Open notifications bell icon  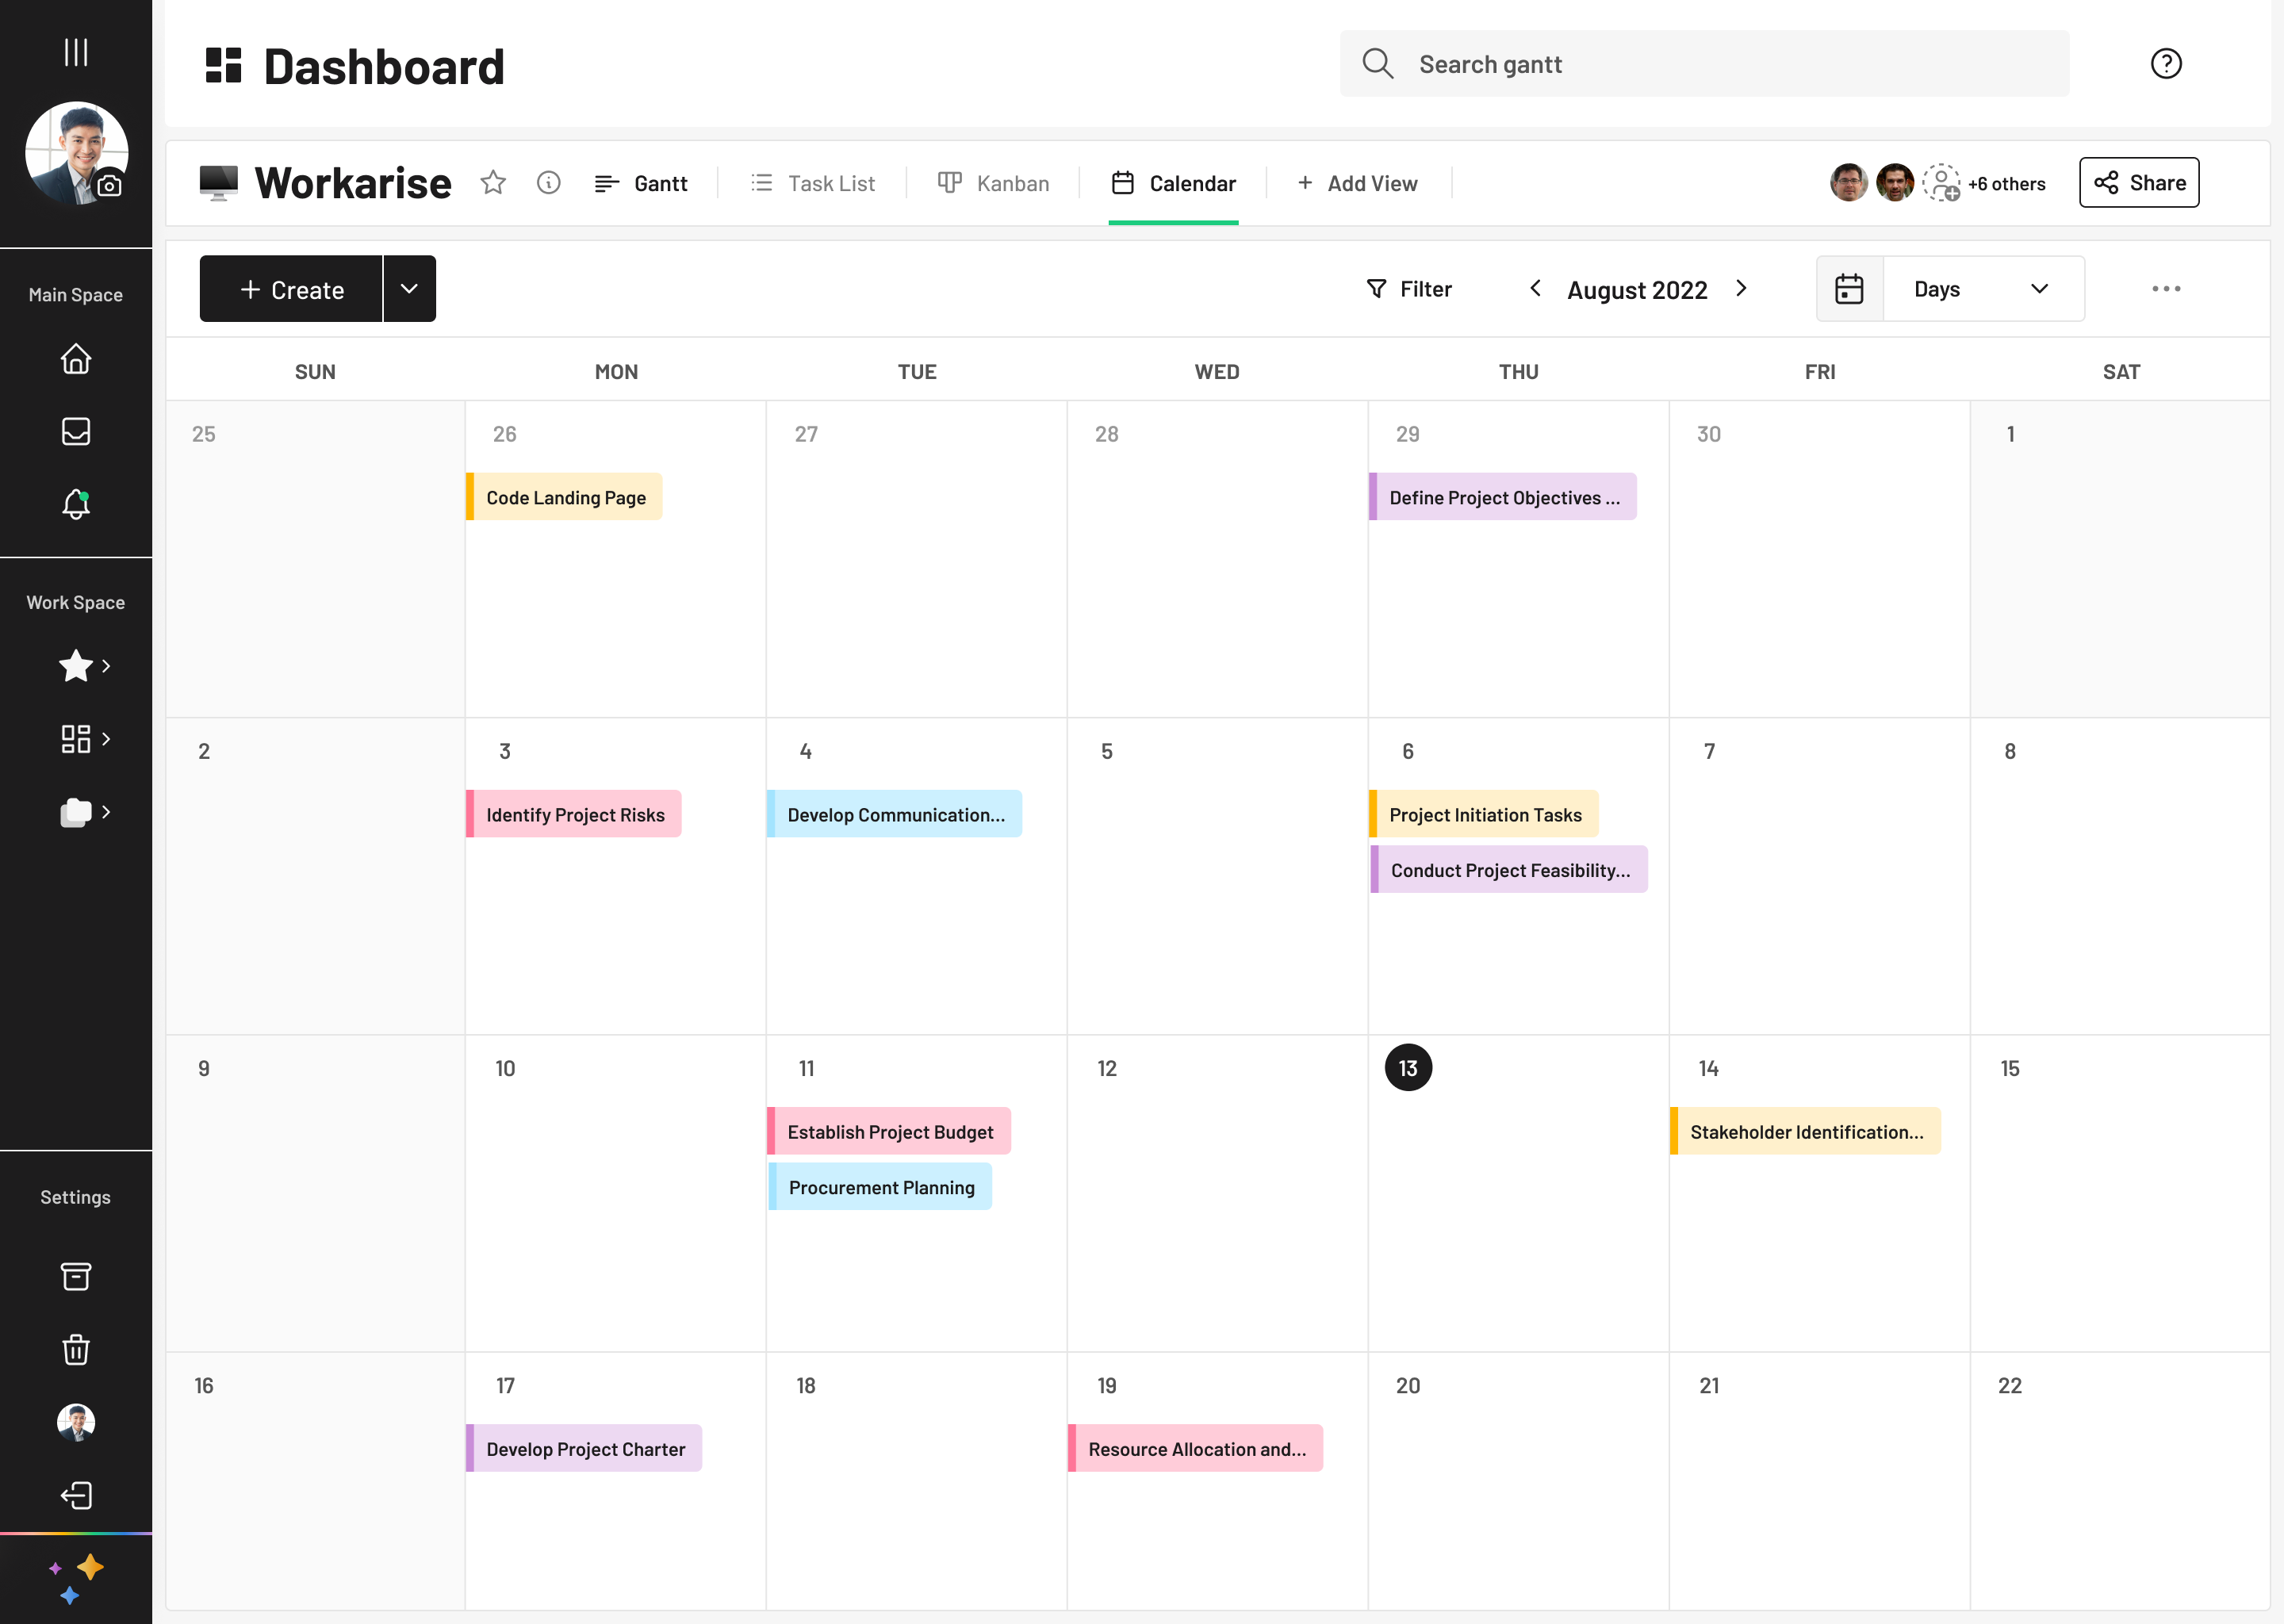point(76,504)
